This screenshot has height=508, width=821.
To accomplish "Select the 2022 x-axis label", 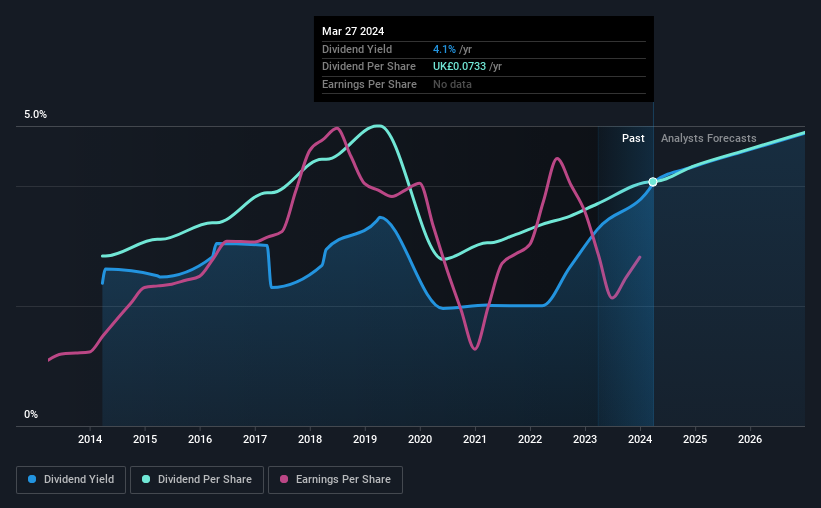I will [530, 439].
